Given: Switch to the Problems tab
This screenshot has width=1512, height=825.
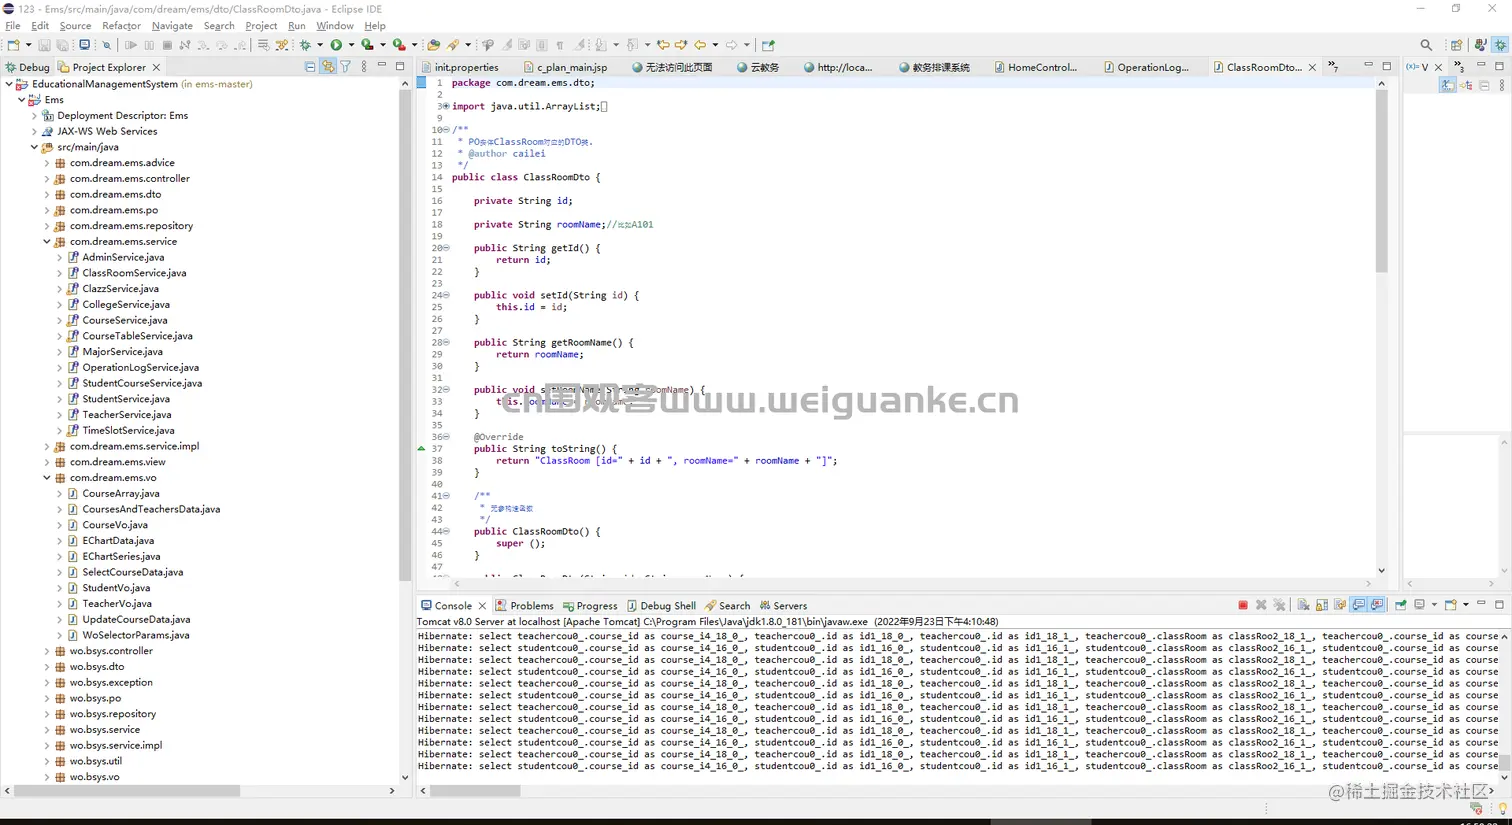Looking at the screenshot, I should point(524,606).
